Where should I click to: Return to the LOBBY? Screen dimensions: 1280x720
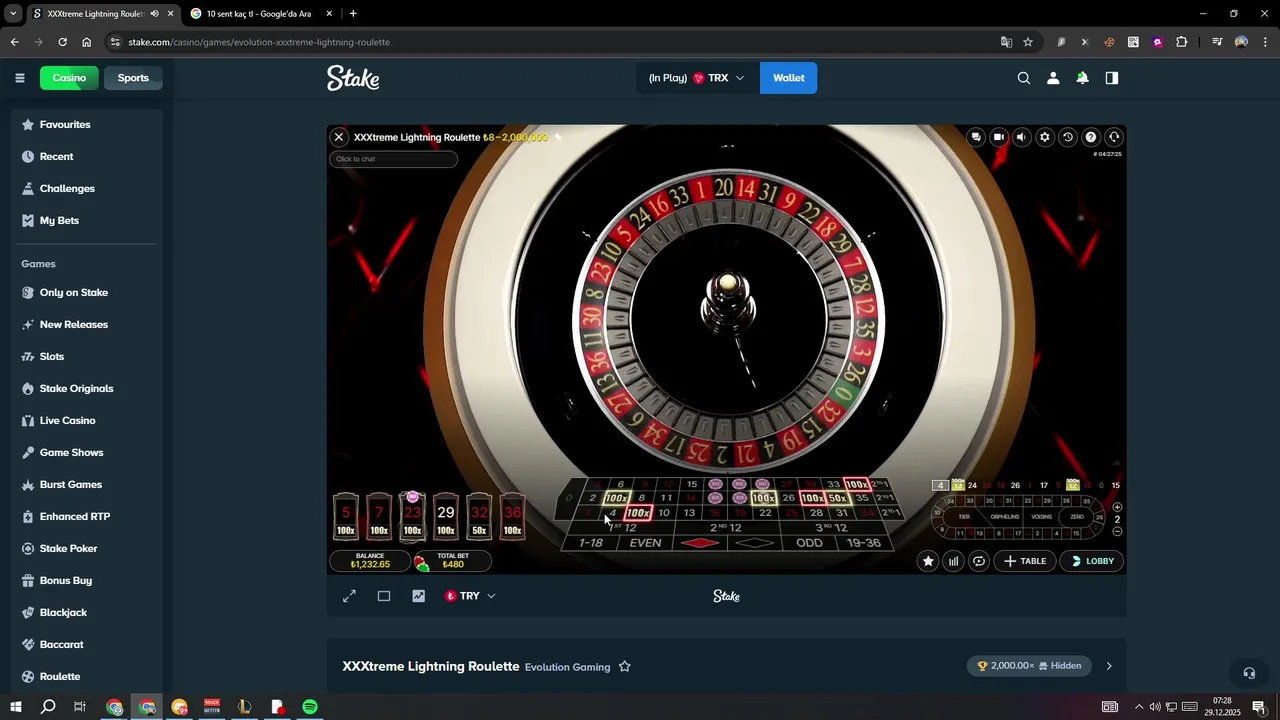pos(1092,561)
